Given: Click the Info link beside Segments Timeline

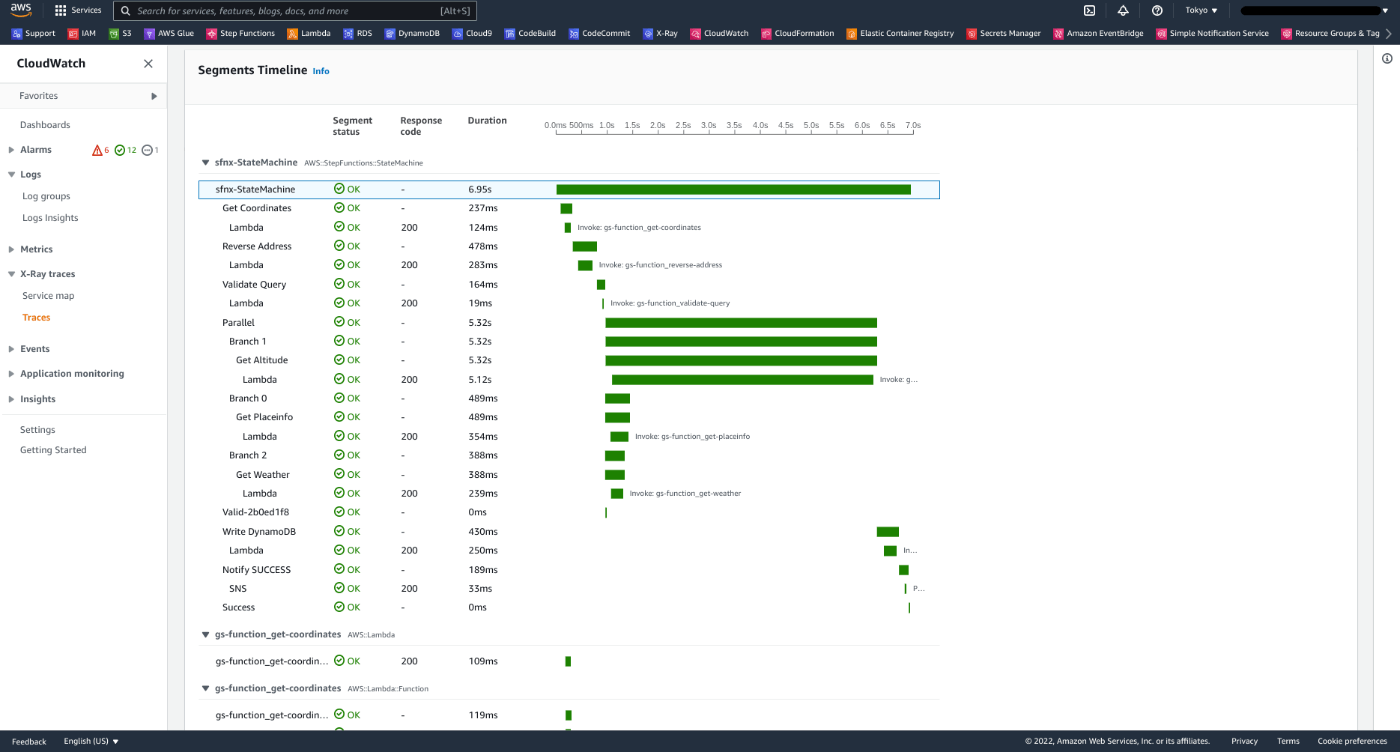Looking at the screenshot, I should 321,71.
